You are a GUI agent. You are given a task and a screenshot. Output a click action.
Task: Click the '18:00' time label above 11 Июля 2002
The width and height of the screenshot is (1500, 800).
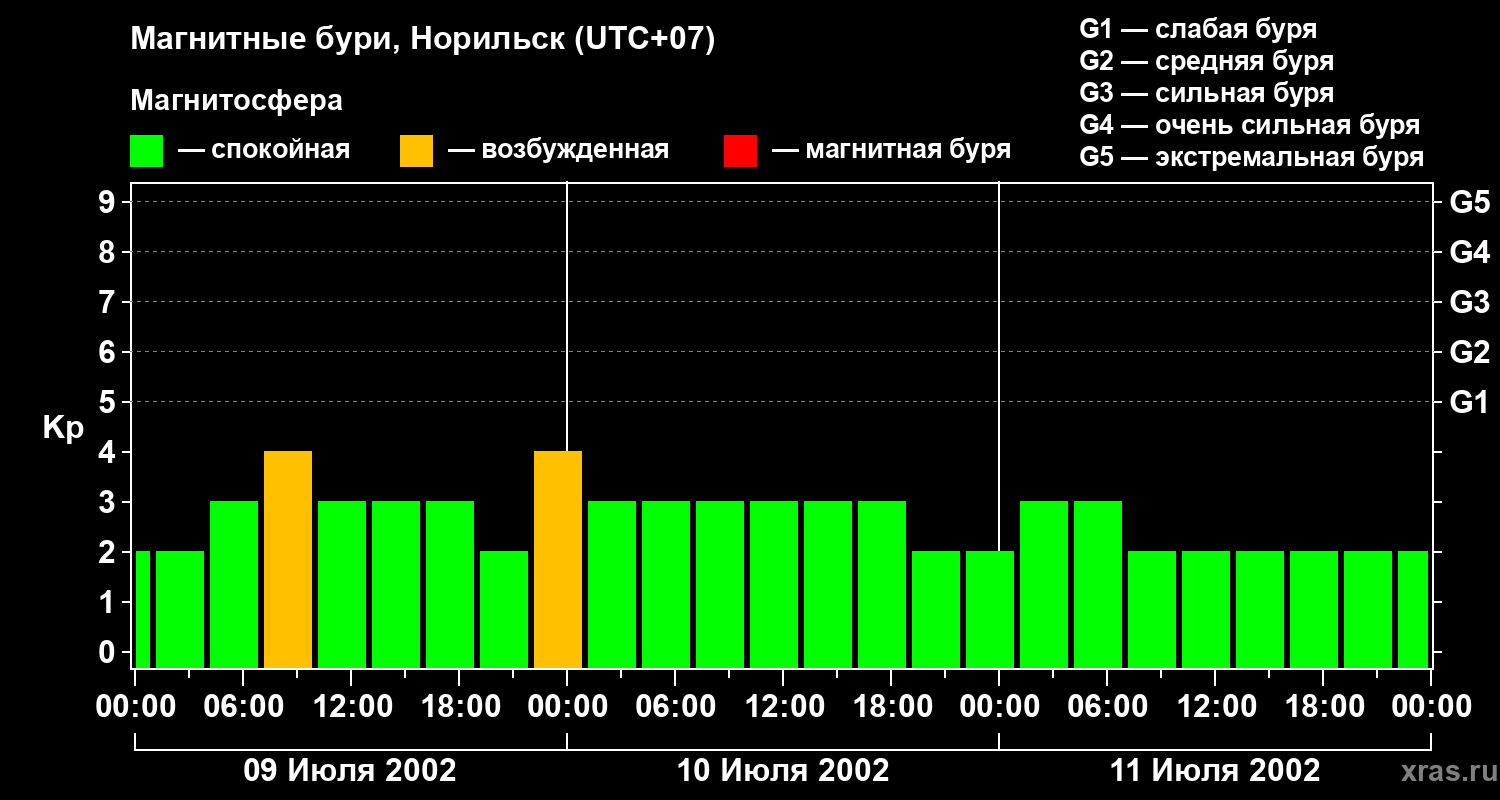[x=1323, y=707]
